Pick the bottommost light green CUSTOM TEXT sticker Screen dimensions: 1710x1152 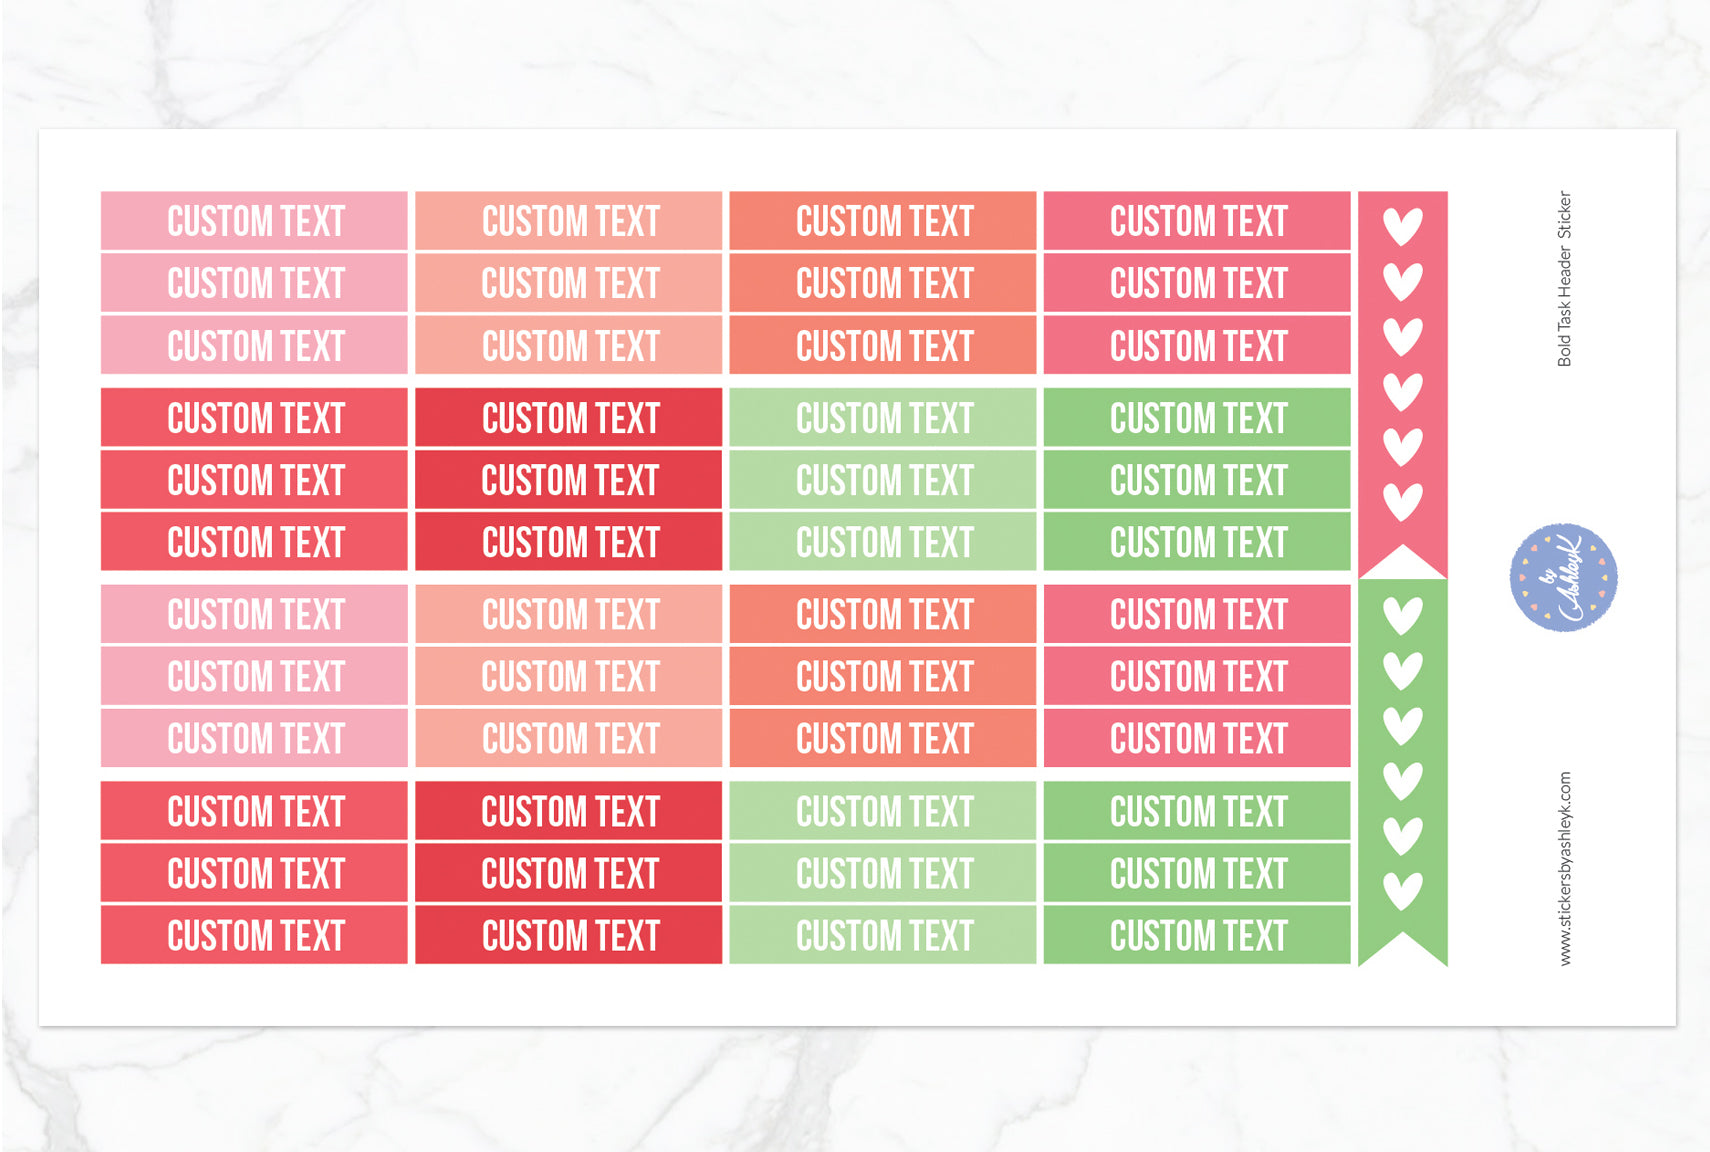coord(883,935)
